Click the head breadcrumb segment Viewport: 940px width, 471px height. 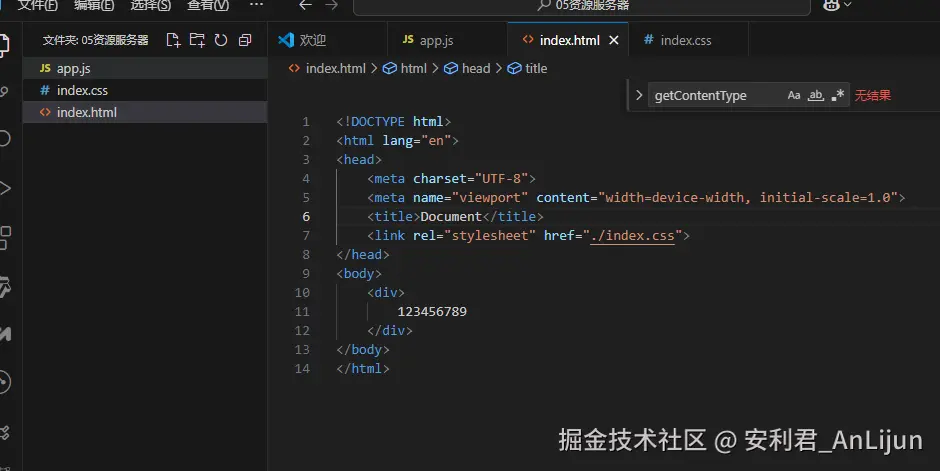click(x=468, y=68)
